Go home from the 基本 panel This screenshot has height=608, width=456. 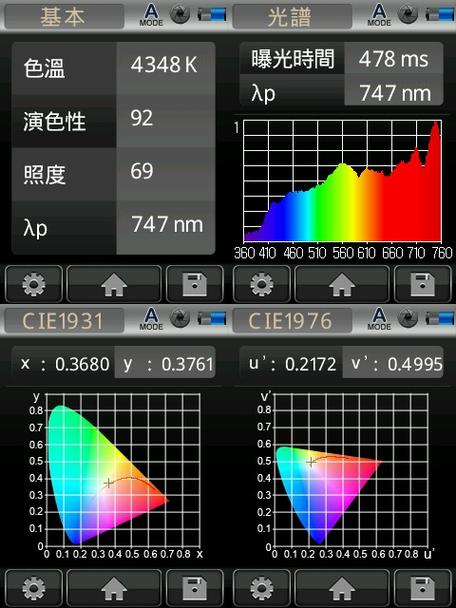pyautogui.click(x=114, y=284)
